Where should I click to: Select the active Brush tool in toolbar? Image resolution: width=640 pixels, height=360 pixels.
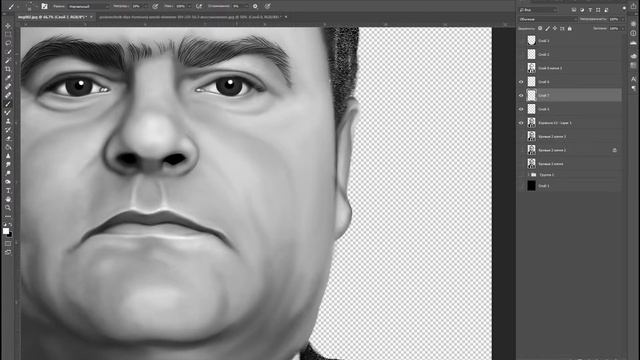8,104
